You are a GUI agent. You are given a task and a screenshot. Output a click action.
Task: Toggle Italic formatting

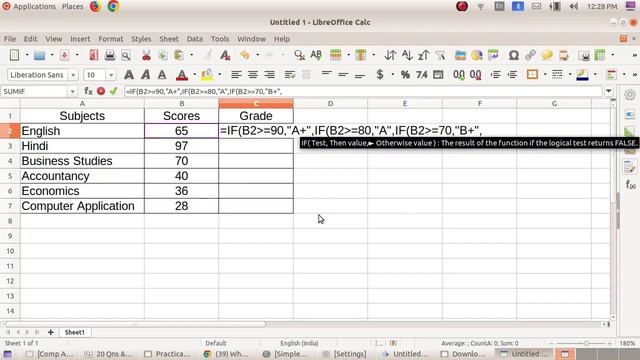[x=145, y=75]
